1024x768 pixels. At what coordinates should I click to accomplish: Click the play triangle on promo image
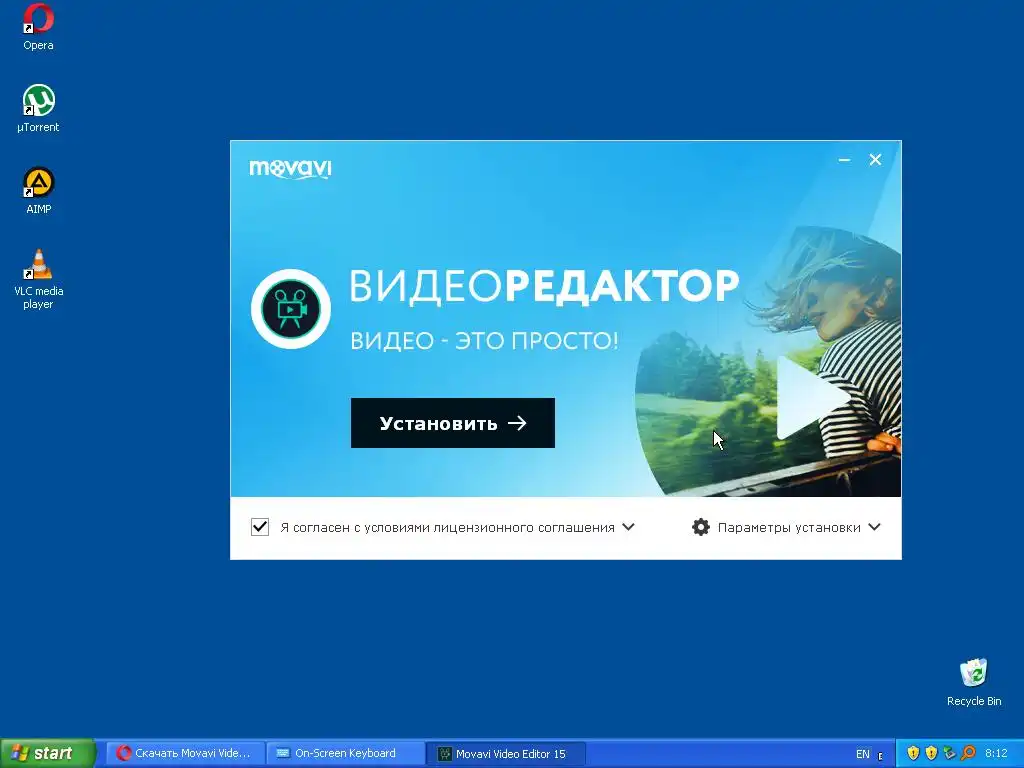[x=813, y=397]
